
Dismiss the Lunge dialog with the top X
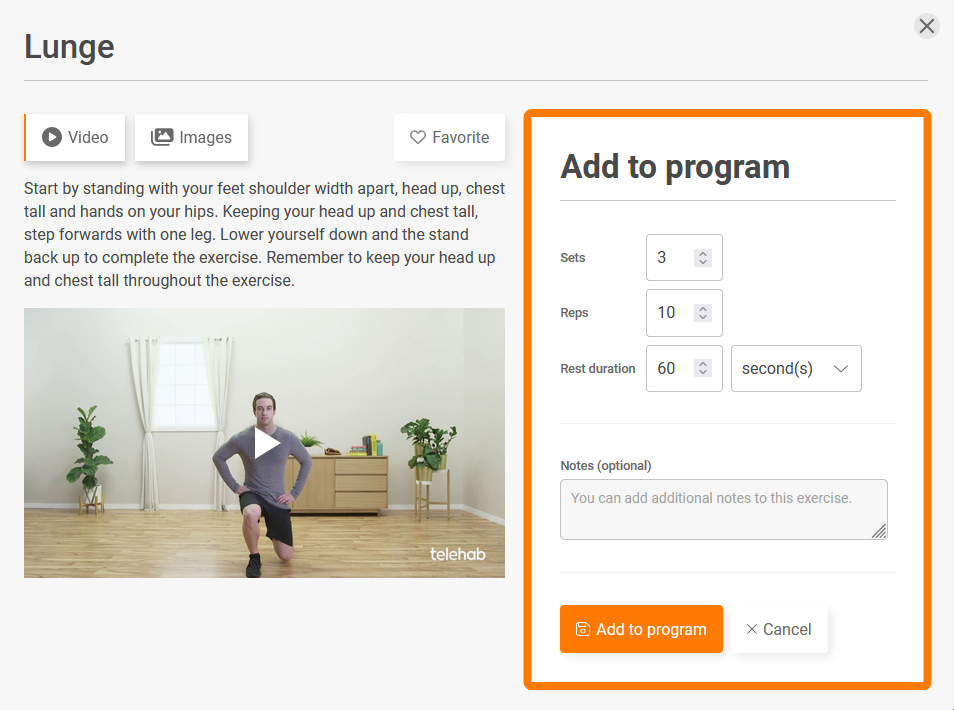pos(926,26)
